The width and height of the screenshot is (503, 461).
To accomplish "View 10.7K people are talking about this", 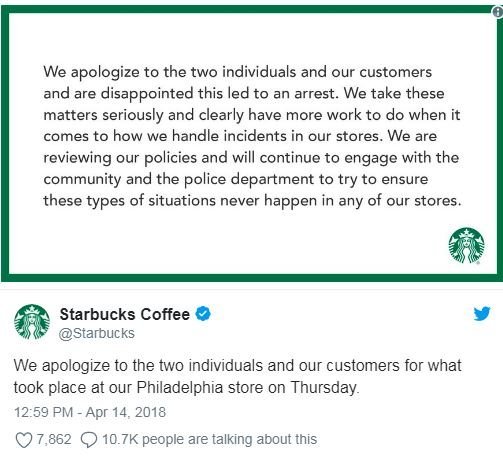I will point(209,439).
